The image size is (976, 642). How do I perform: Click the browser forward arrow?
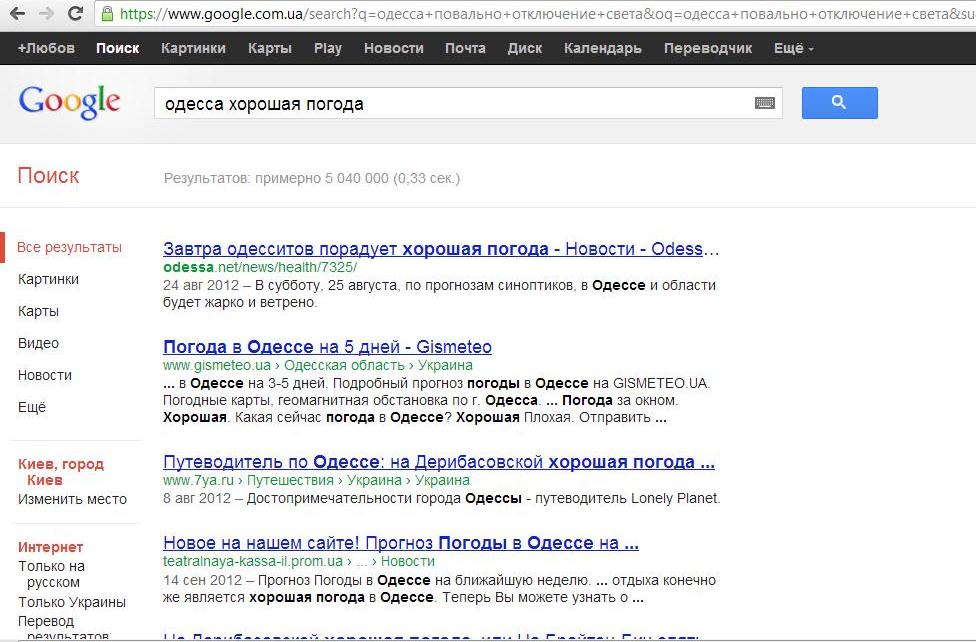pos(46,14)
